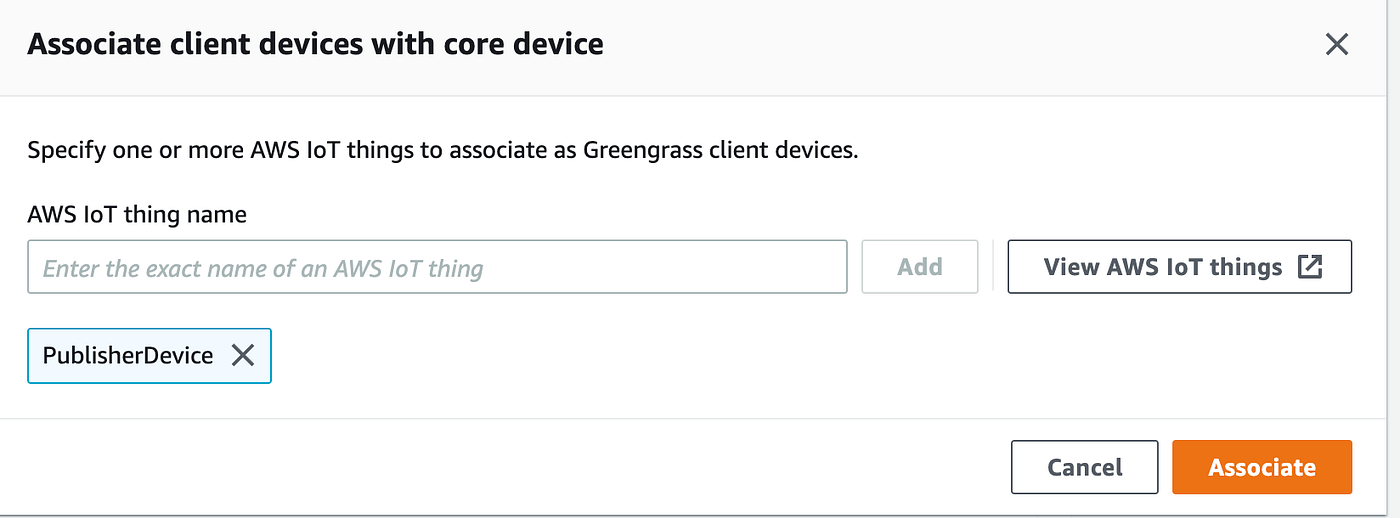Click the dialog footer's empty area beside Cancel
The height and width of the screenshot is (518, 1400).
click(x=500, y=467)
